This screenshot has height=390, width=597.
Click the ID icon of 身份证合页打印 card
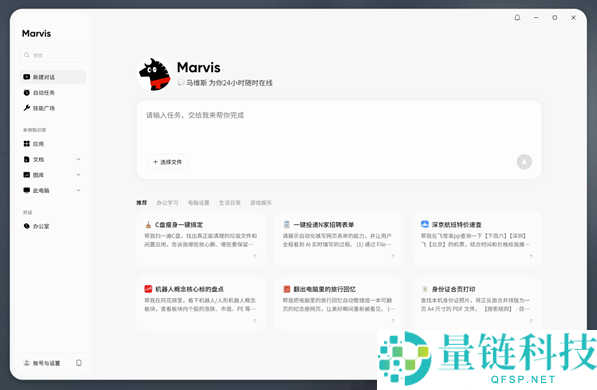click(x=425, y=289)
